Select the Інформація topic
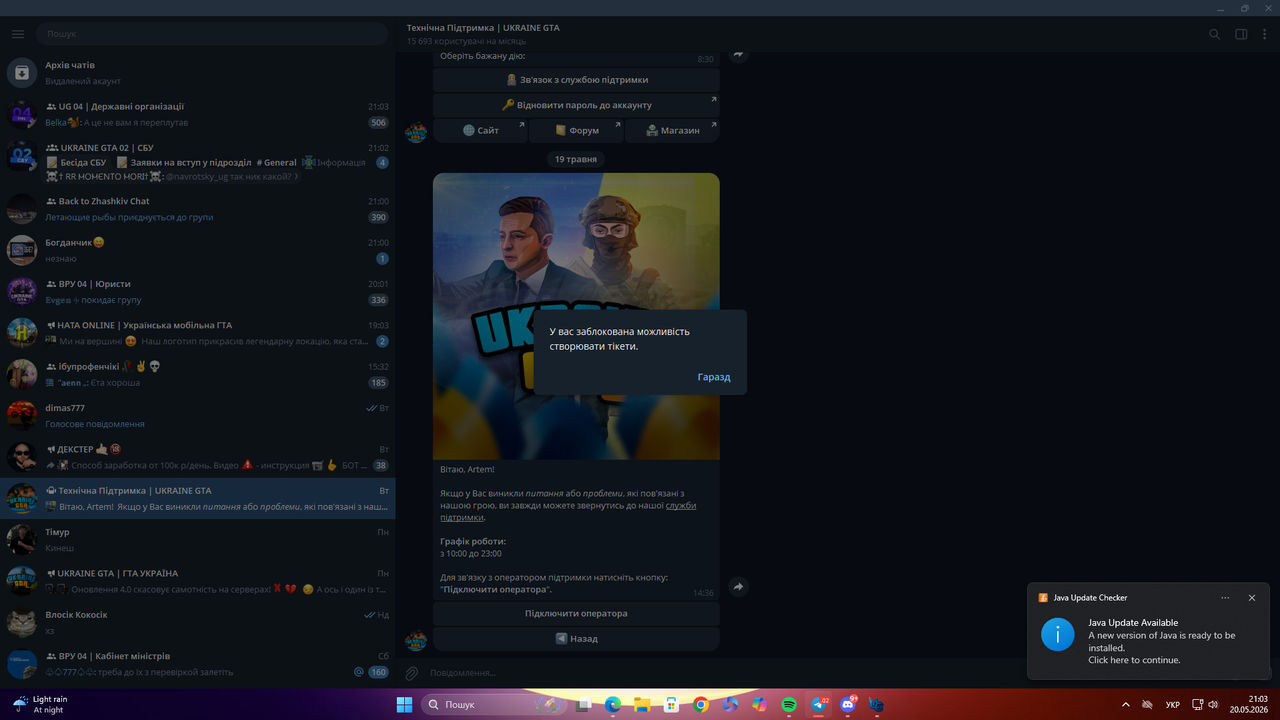 tap(334, 162)
